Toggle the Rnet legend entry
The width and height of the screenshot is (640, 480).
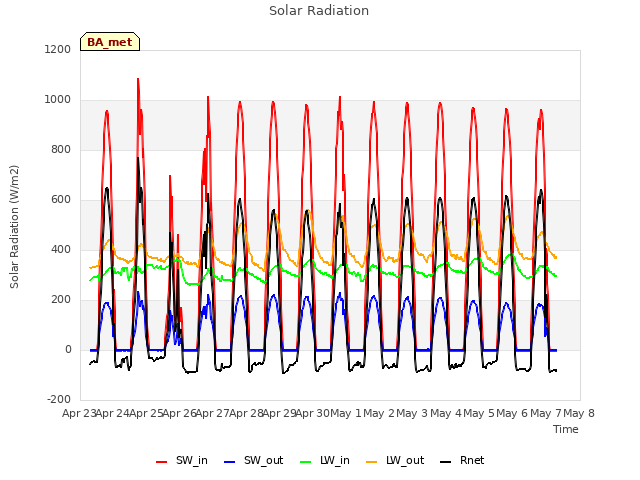tap(462, 460)
